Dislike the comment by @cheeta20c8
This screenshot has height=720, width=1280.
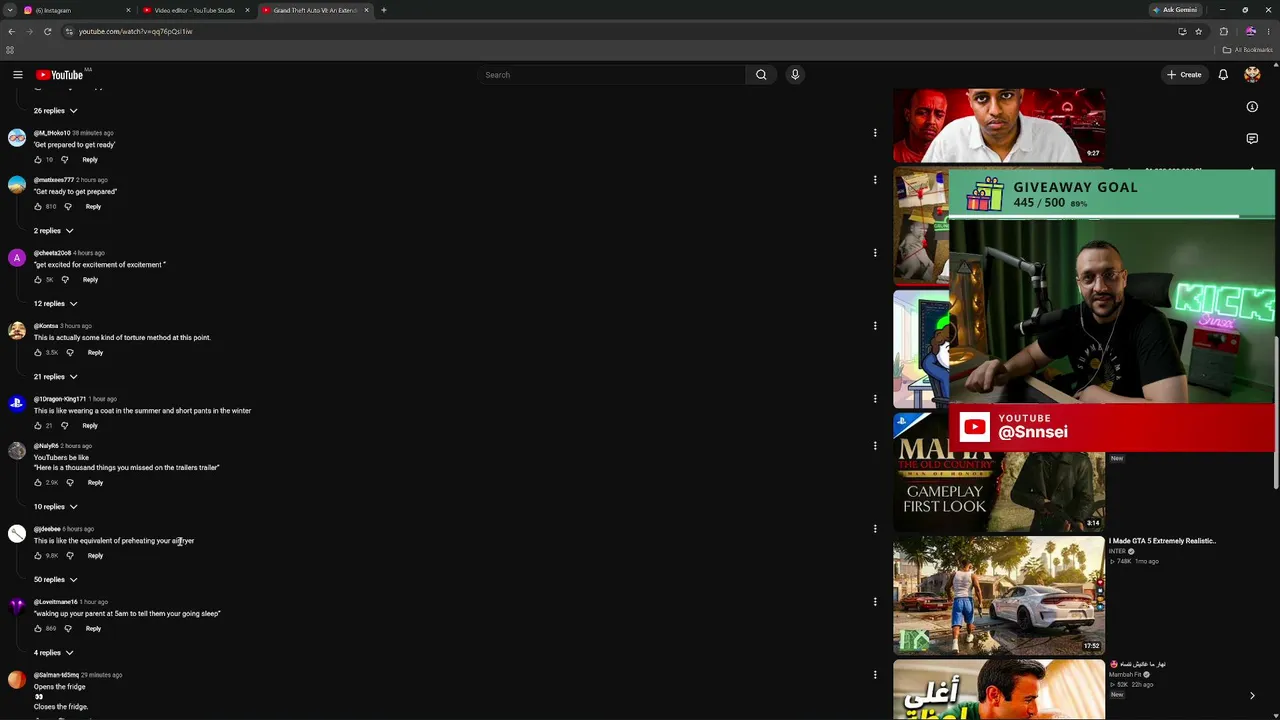(x=65, y=280)
